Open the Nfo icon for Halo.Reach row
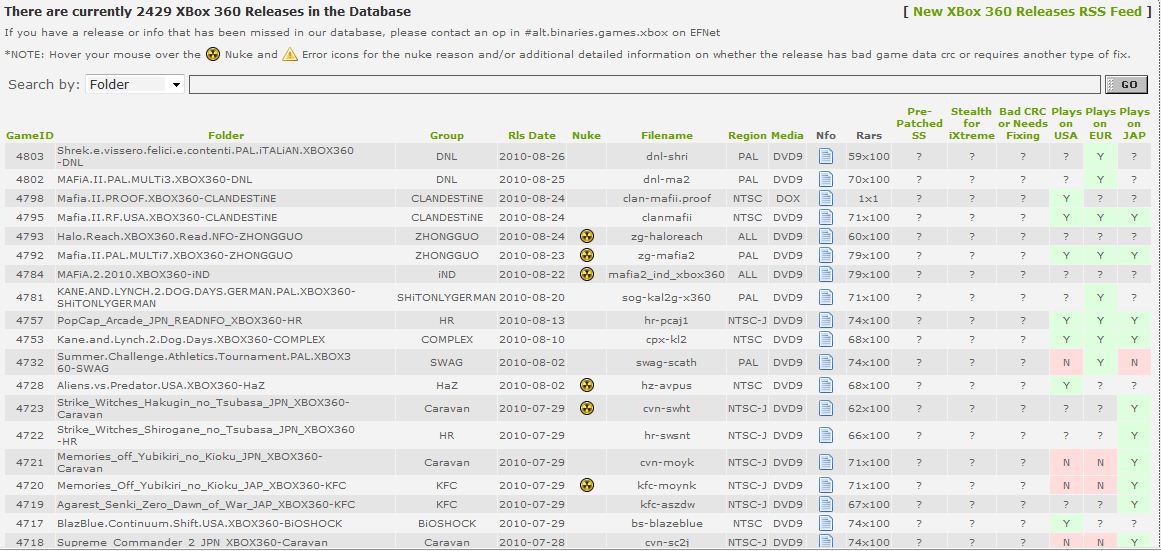 click(826, 236)
